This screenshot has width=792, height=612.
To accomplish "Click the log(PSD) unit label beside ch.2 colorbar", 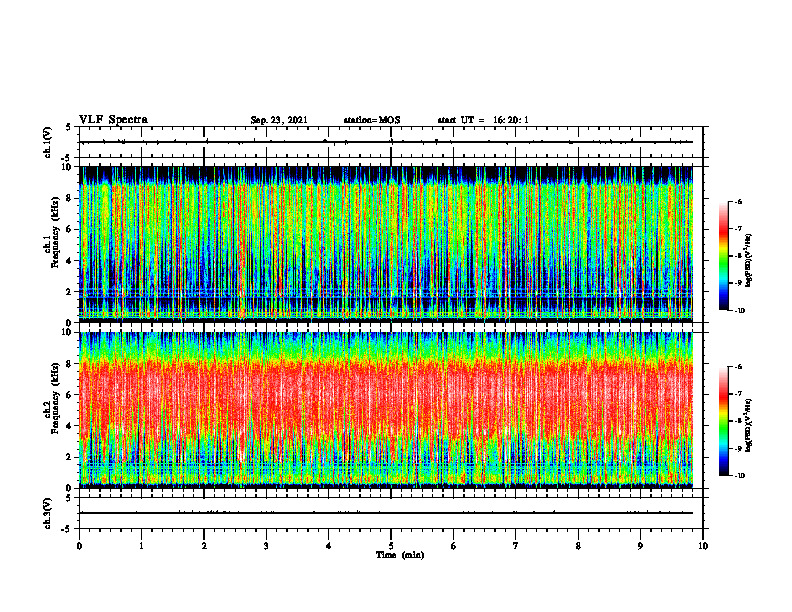I will coord(750,425).
